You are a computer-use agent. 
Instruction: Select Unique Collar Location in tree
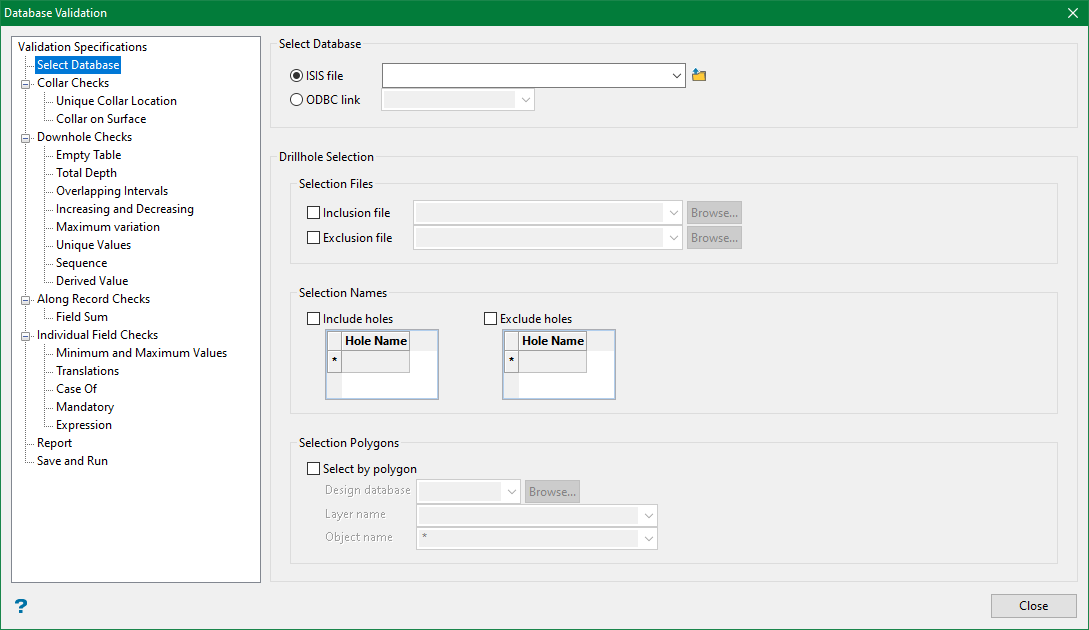tap(116, 101)
